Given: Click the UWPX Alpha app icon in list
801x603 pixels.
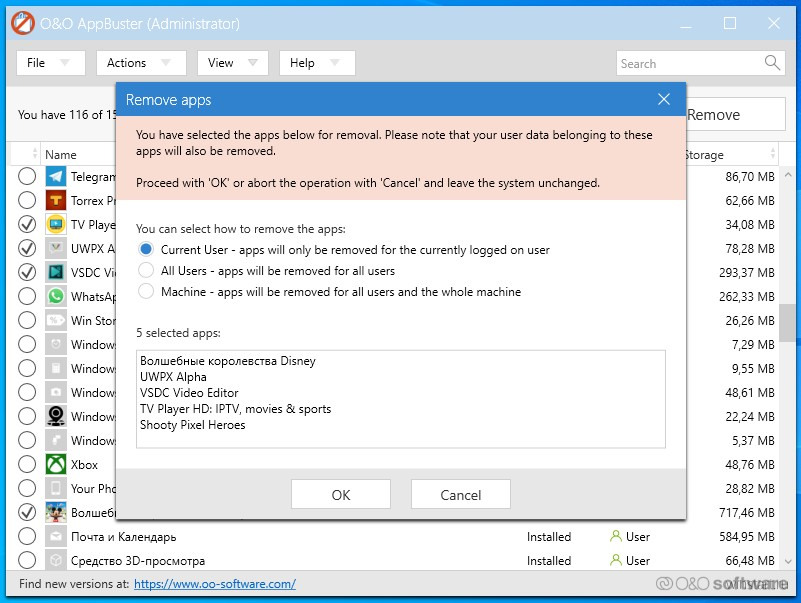Looking at the screenshot, I should point(56,248).
